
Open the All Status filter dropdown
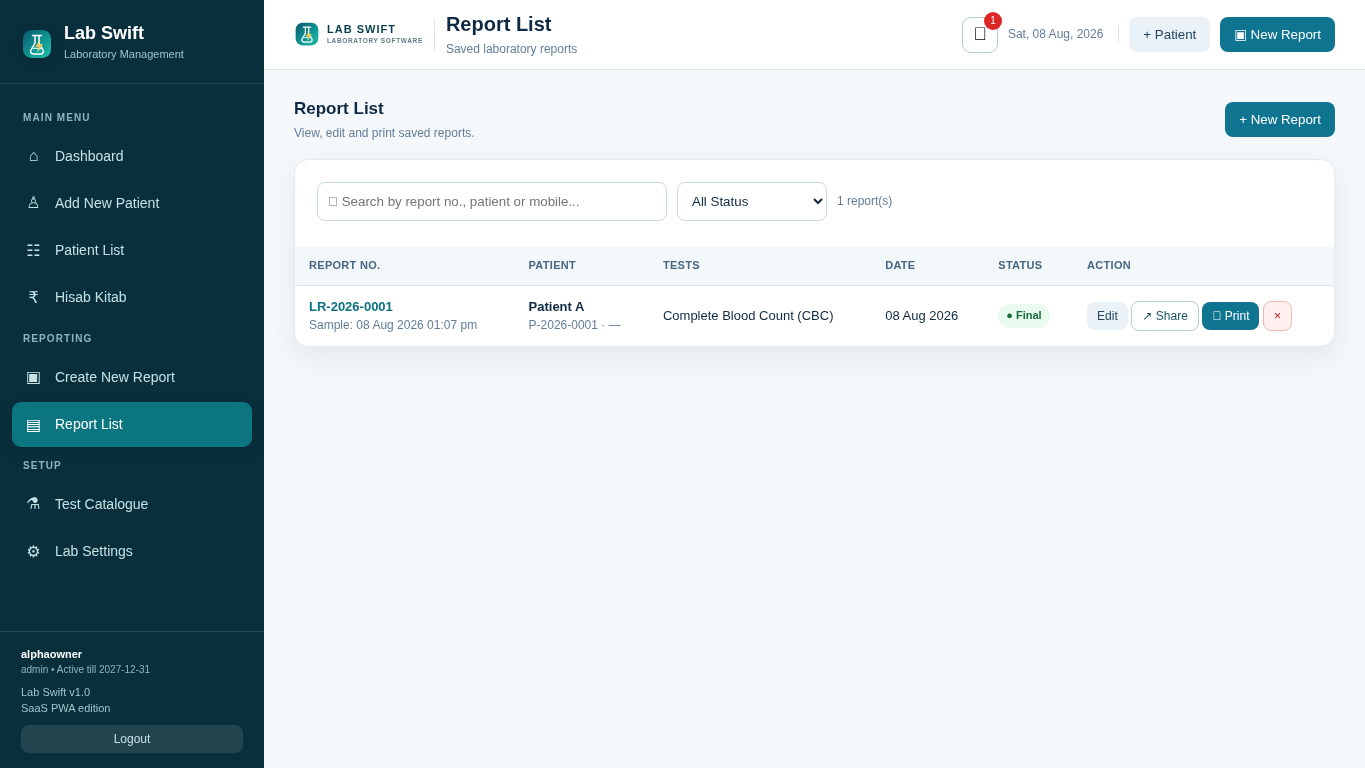point(752,201)
